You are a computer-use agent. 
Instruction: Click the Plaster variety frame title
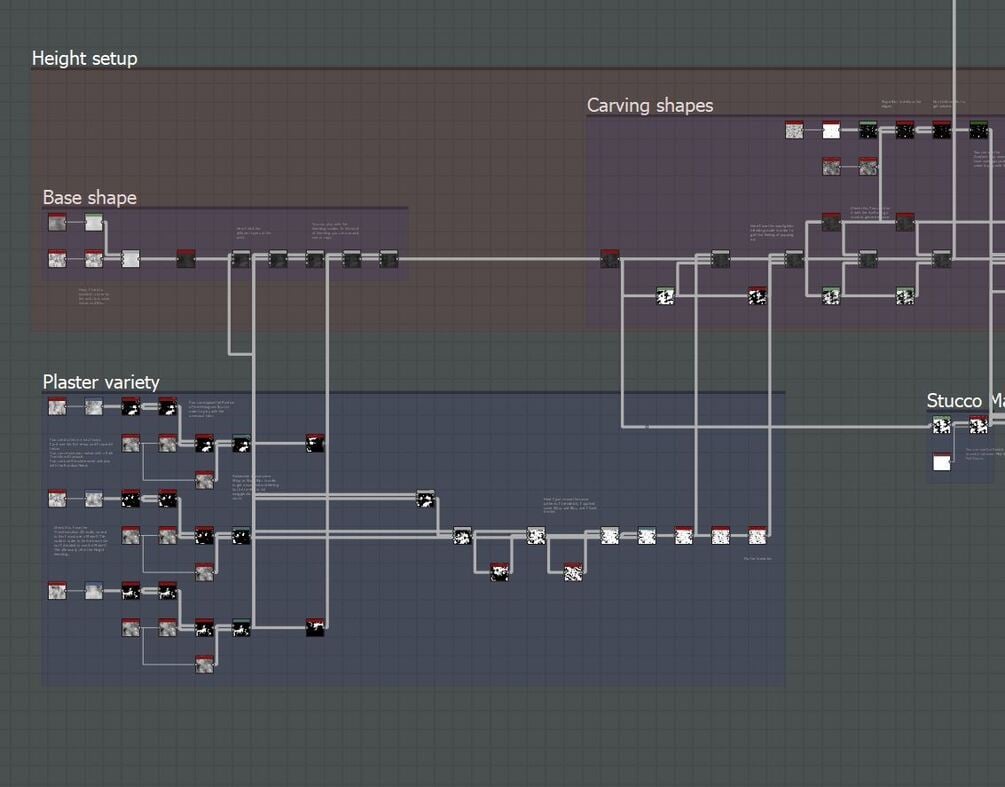pos(101,382)
